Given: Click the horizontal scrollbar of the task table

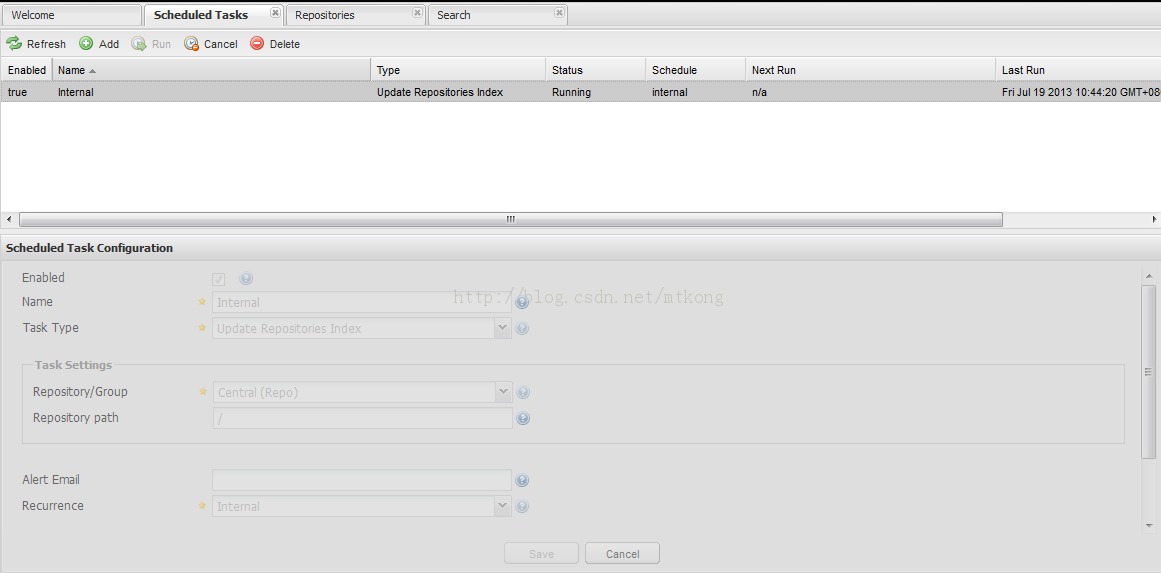Looking at the screenshot, I should coord(510,220).
